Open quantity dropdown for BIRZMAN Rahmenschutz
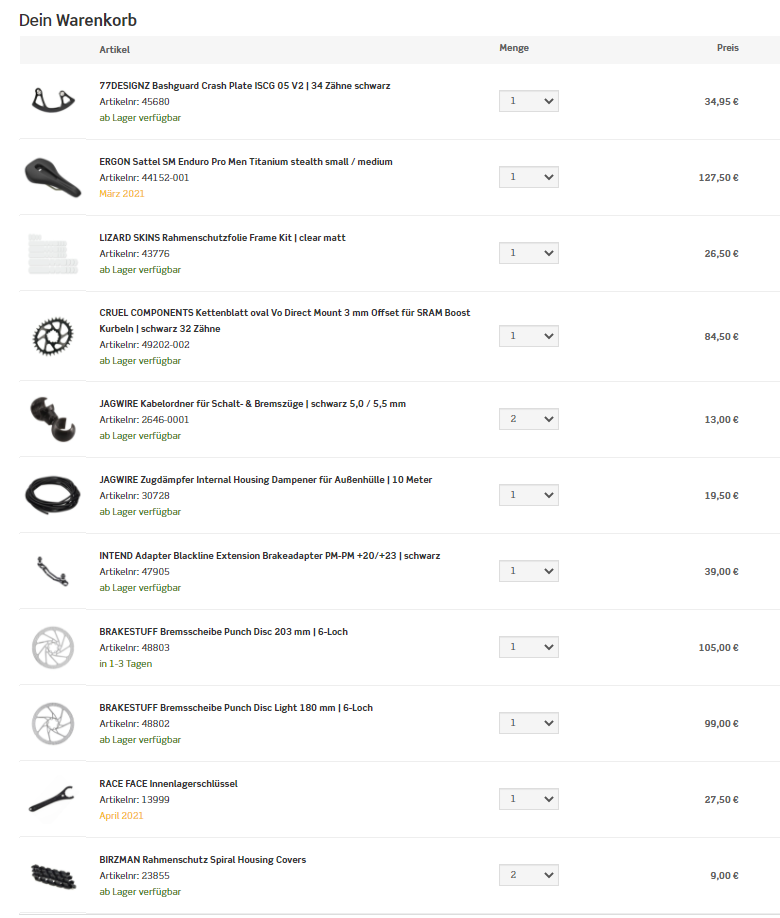 [x=529, y=876]
